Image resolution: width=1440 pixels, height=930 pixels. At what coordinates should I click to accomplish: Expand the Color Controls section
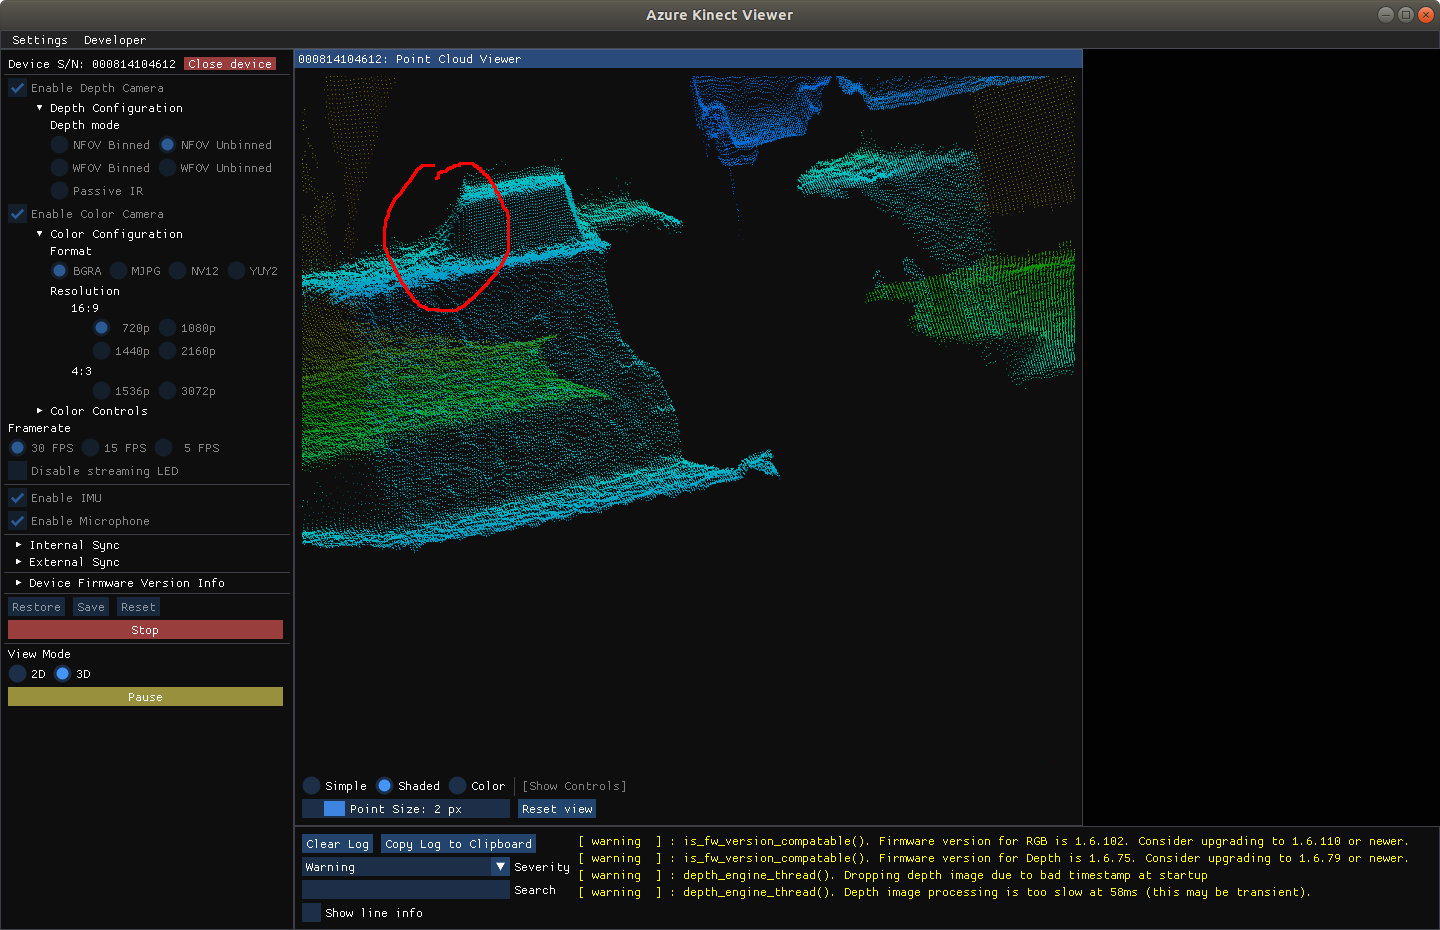click(x=40, y=411)
